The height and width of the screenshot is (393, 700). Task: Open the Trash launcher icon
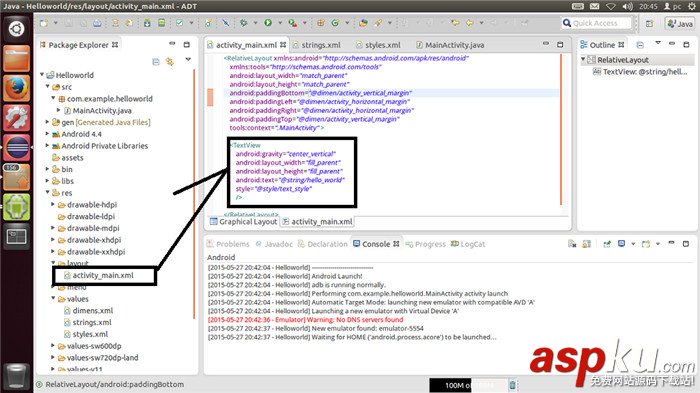pos(17,376)
